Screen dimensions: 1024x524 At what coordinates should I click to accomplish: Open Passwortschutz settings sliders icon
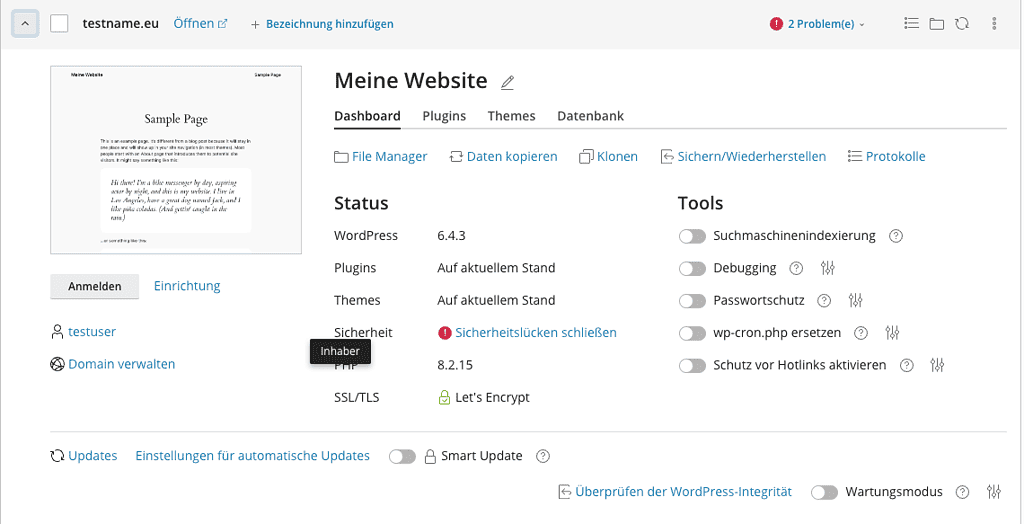855,300
